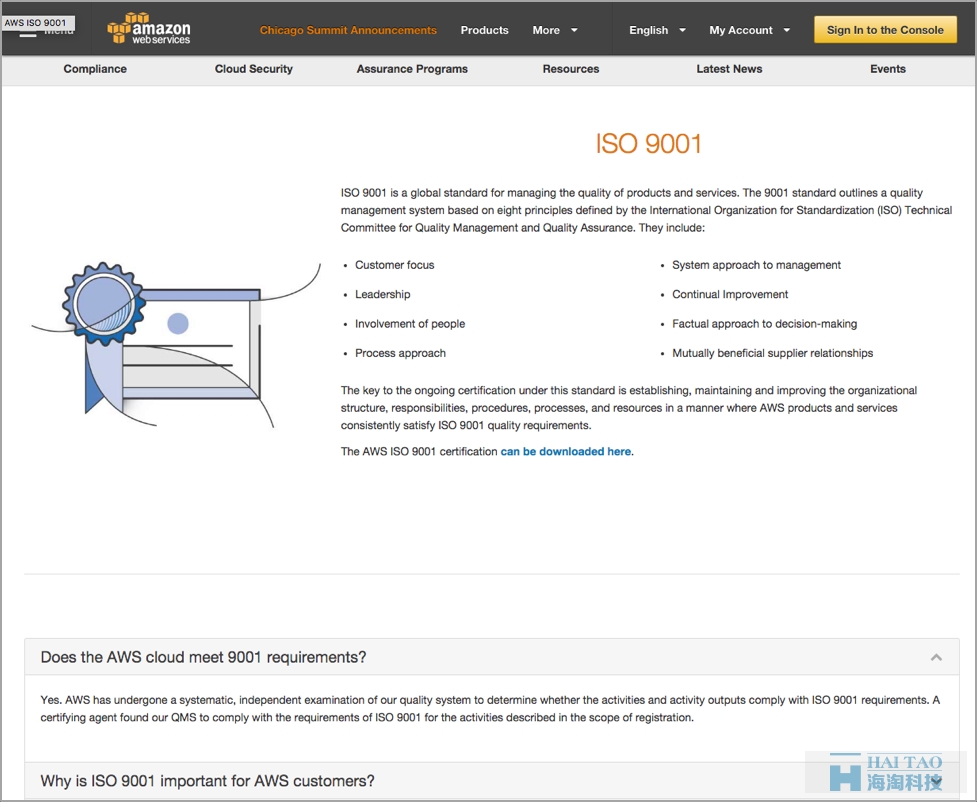The image size is (977, 802).
Task: View the Latest News tab
Action: pos(729,69)
